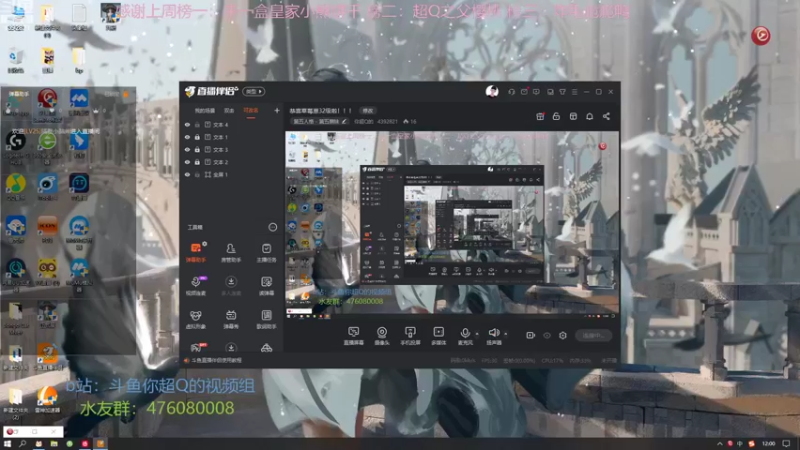This screenshot has height=450, width=800.
Task: Open the 多人连麦 tool with the download arrow icon
Action: 231,286
